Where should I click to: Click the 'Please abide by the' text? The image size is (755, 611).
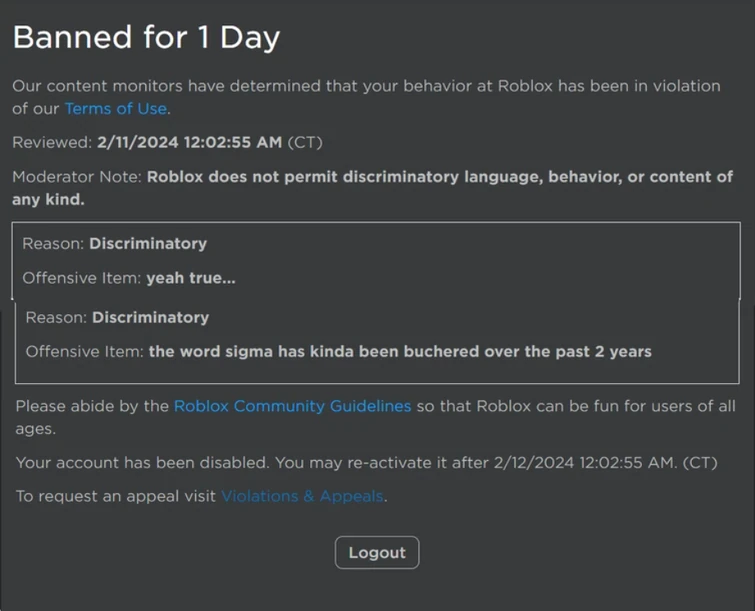click(92, 406)
